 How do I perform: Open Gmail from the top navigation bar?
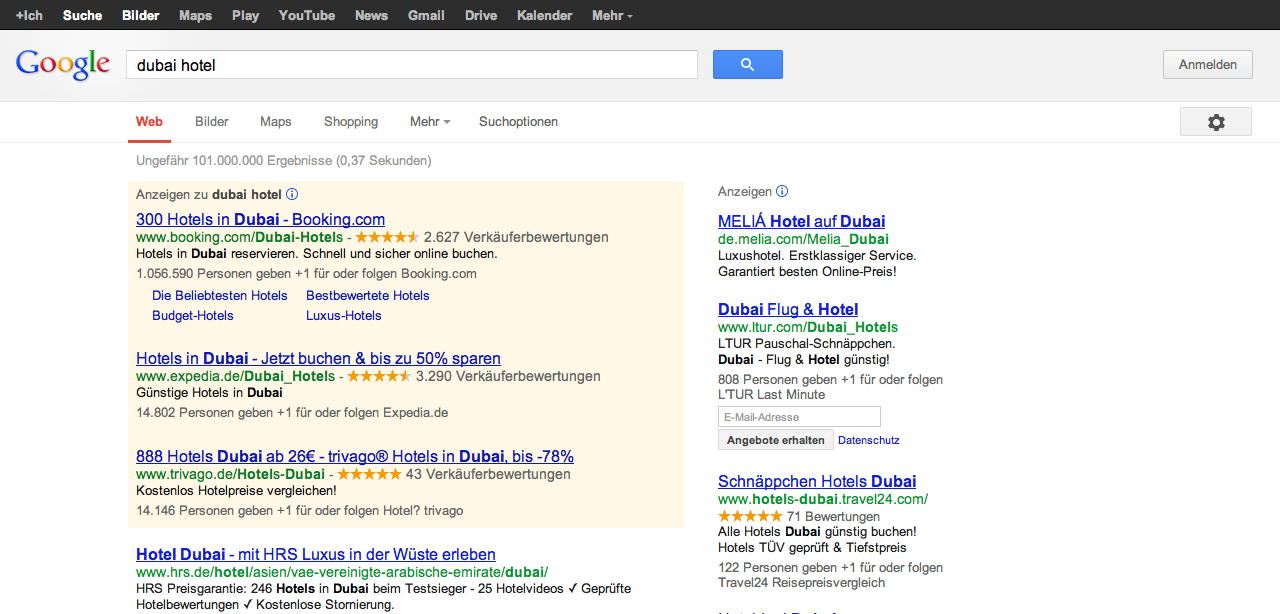[x=426, y=15]
